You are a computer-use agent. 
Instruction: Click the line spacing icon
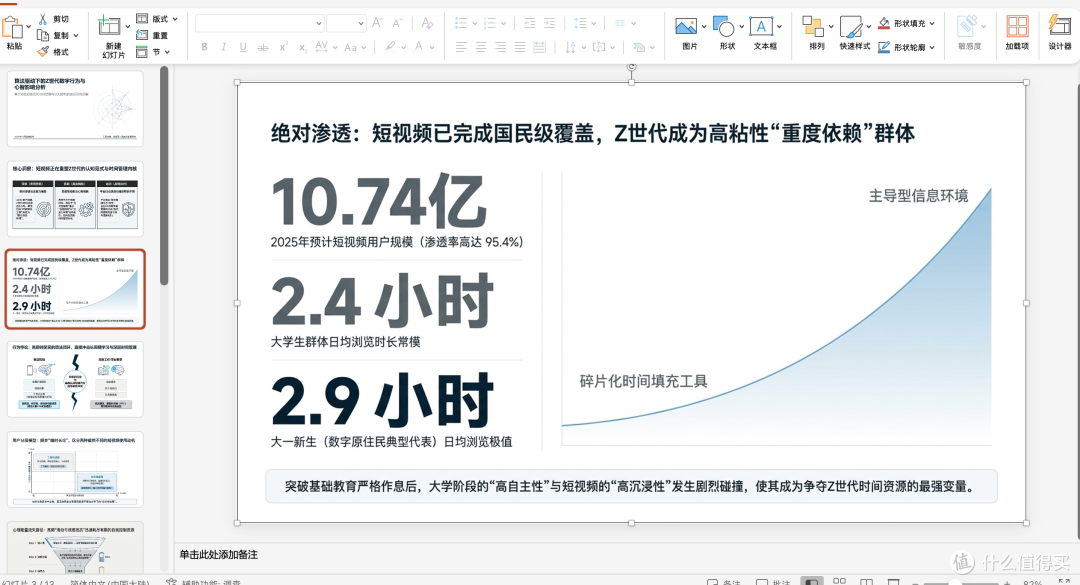[x=580, y=23]
